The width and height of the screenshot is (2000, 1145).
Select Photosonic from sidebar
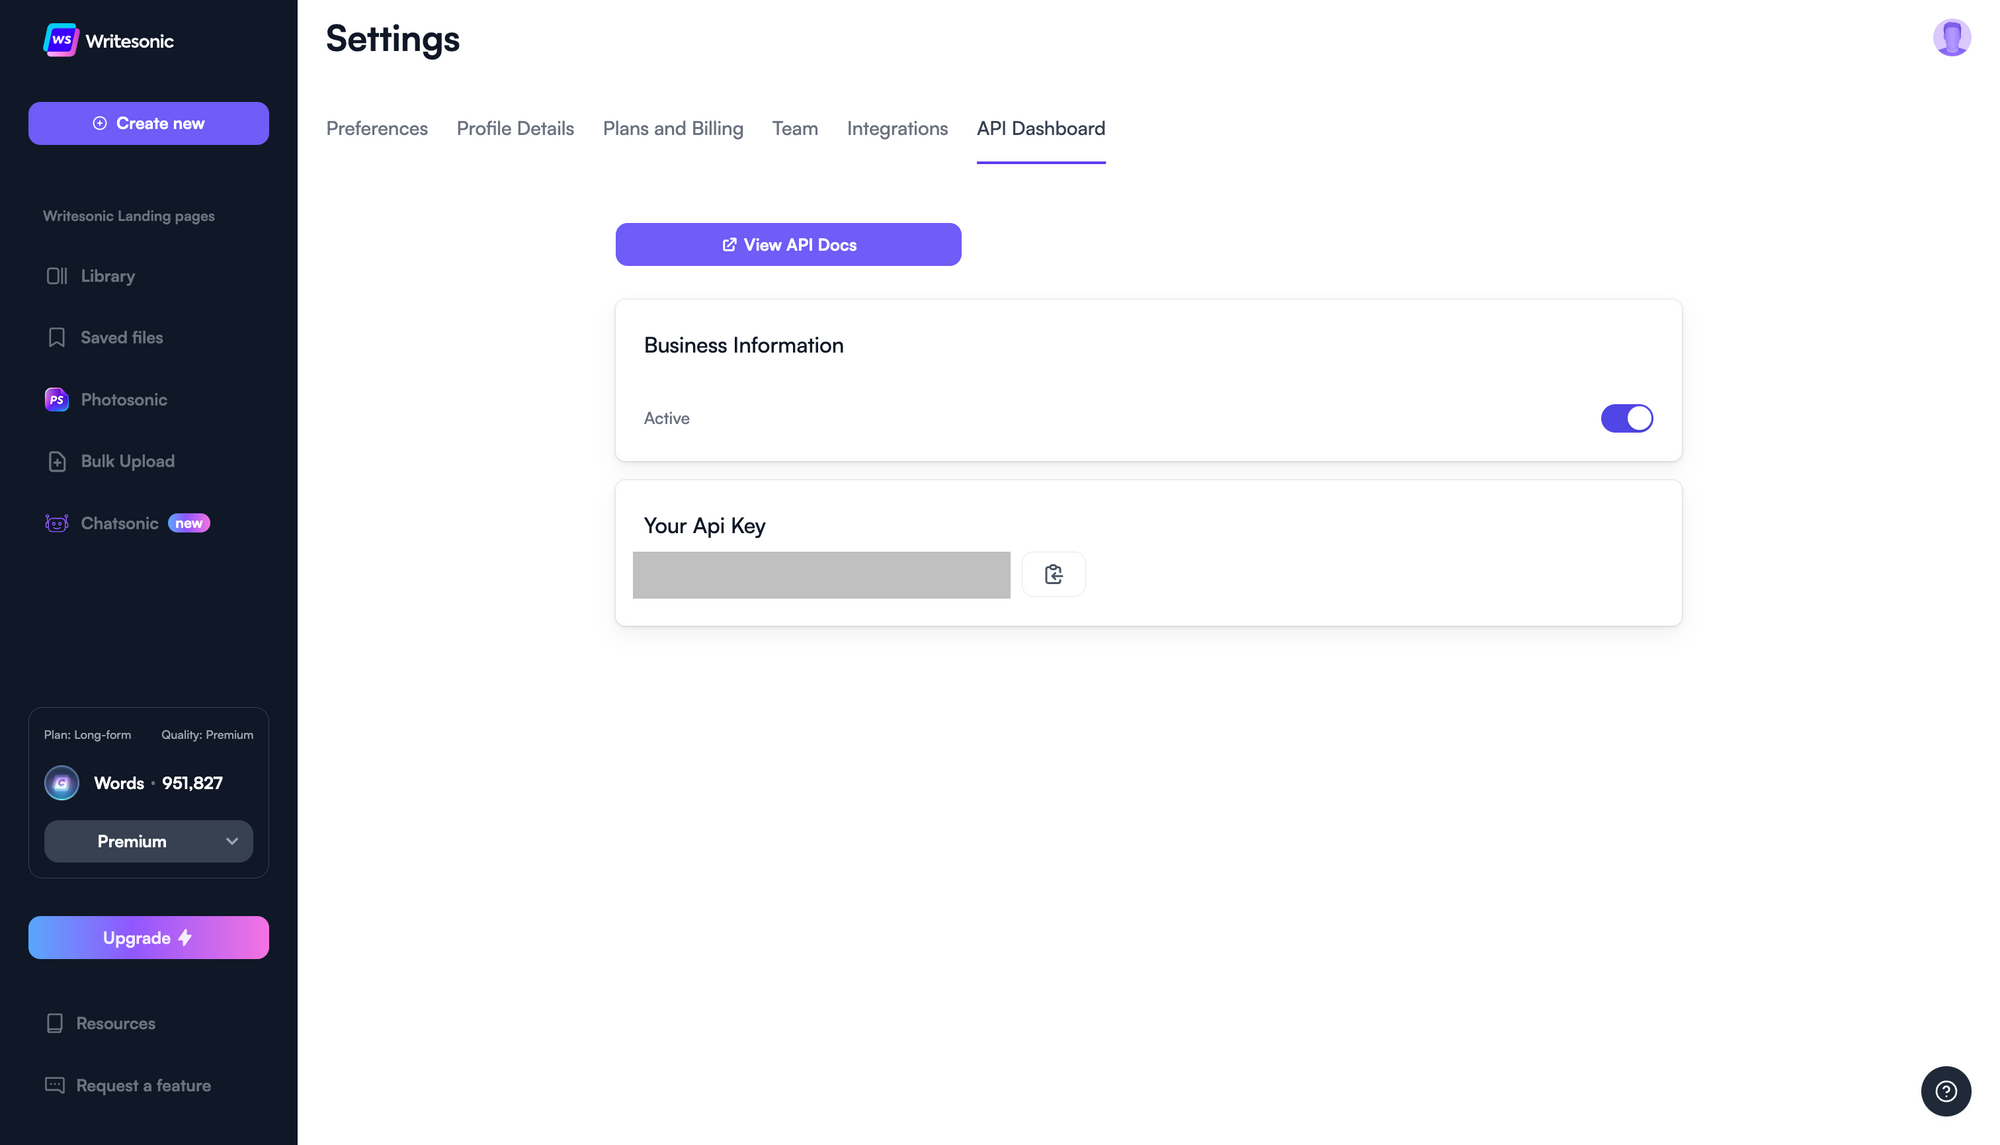124,401
